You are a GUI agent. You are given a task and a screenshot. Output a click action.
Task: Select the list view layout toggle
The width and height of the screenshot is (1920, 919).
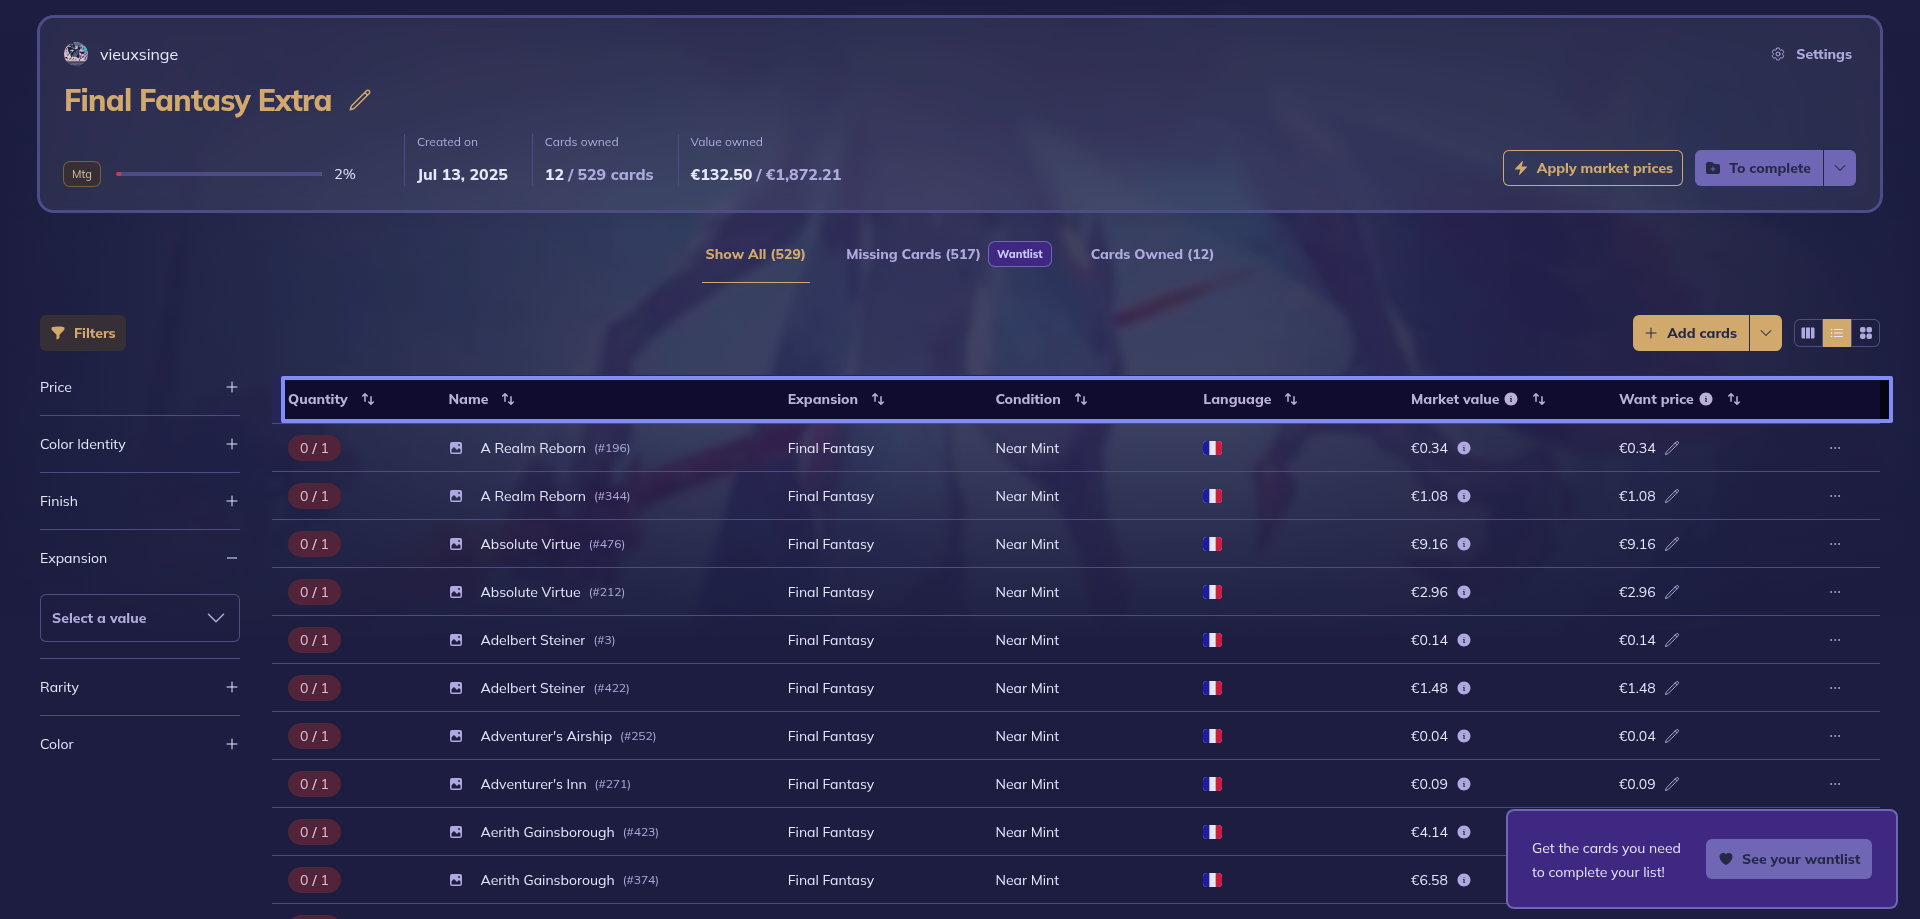click(x=1837, y=333)
